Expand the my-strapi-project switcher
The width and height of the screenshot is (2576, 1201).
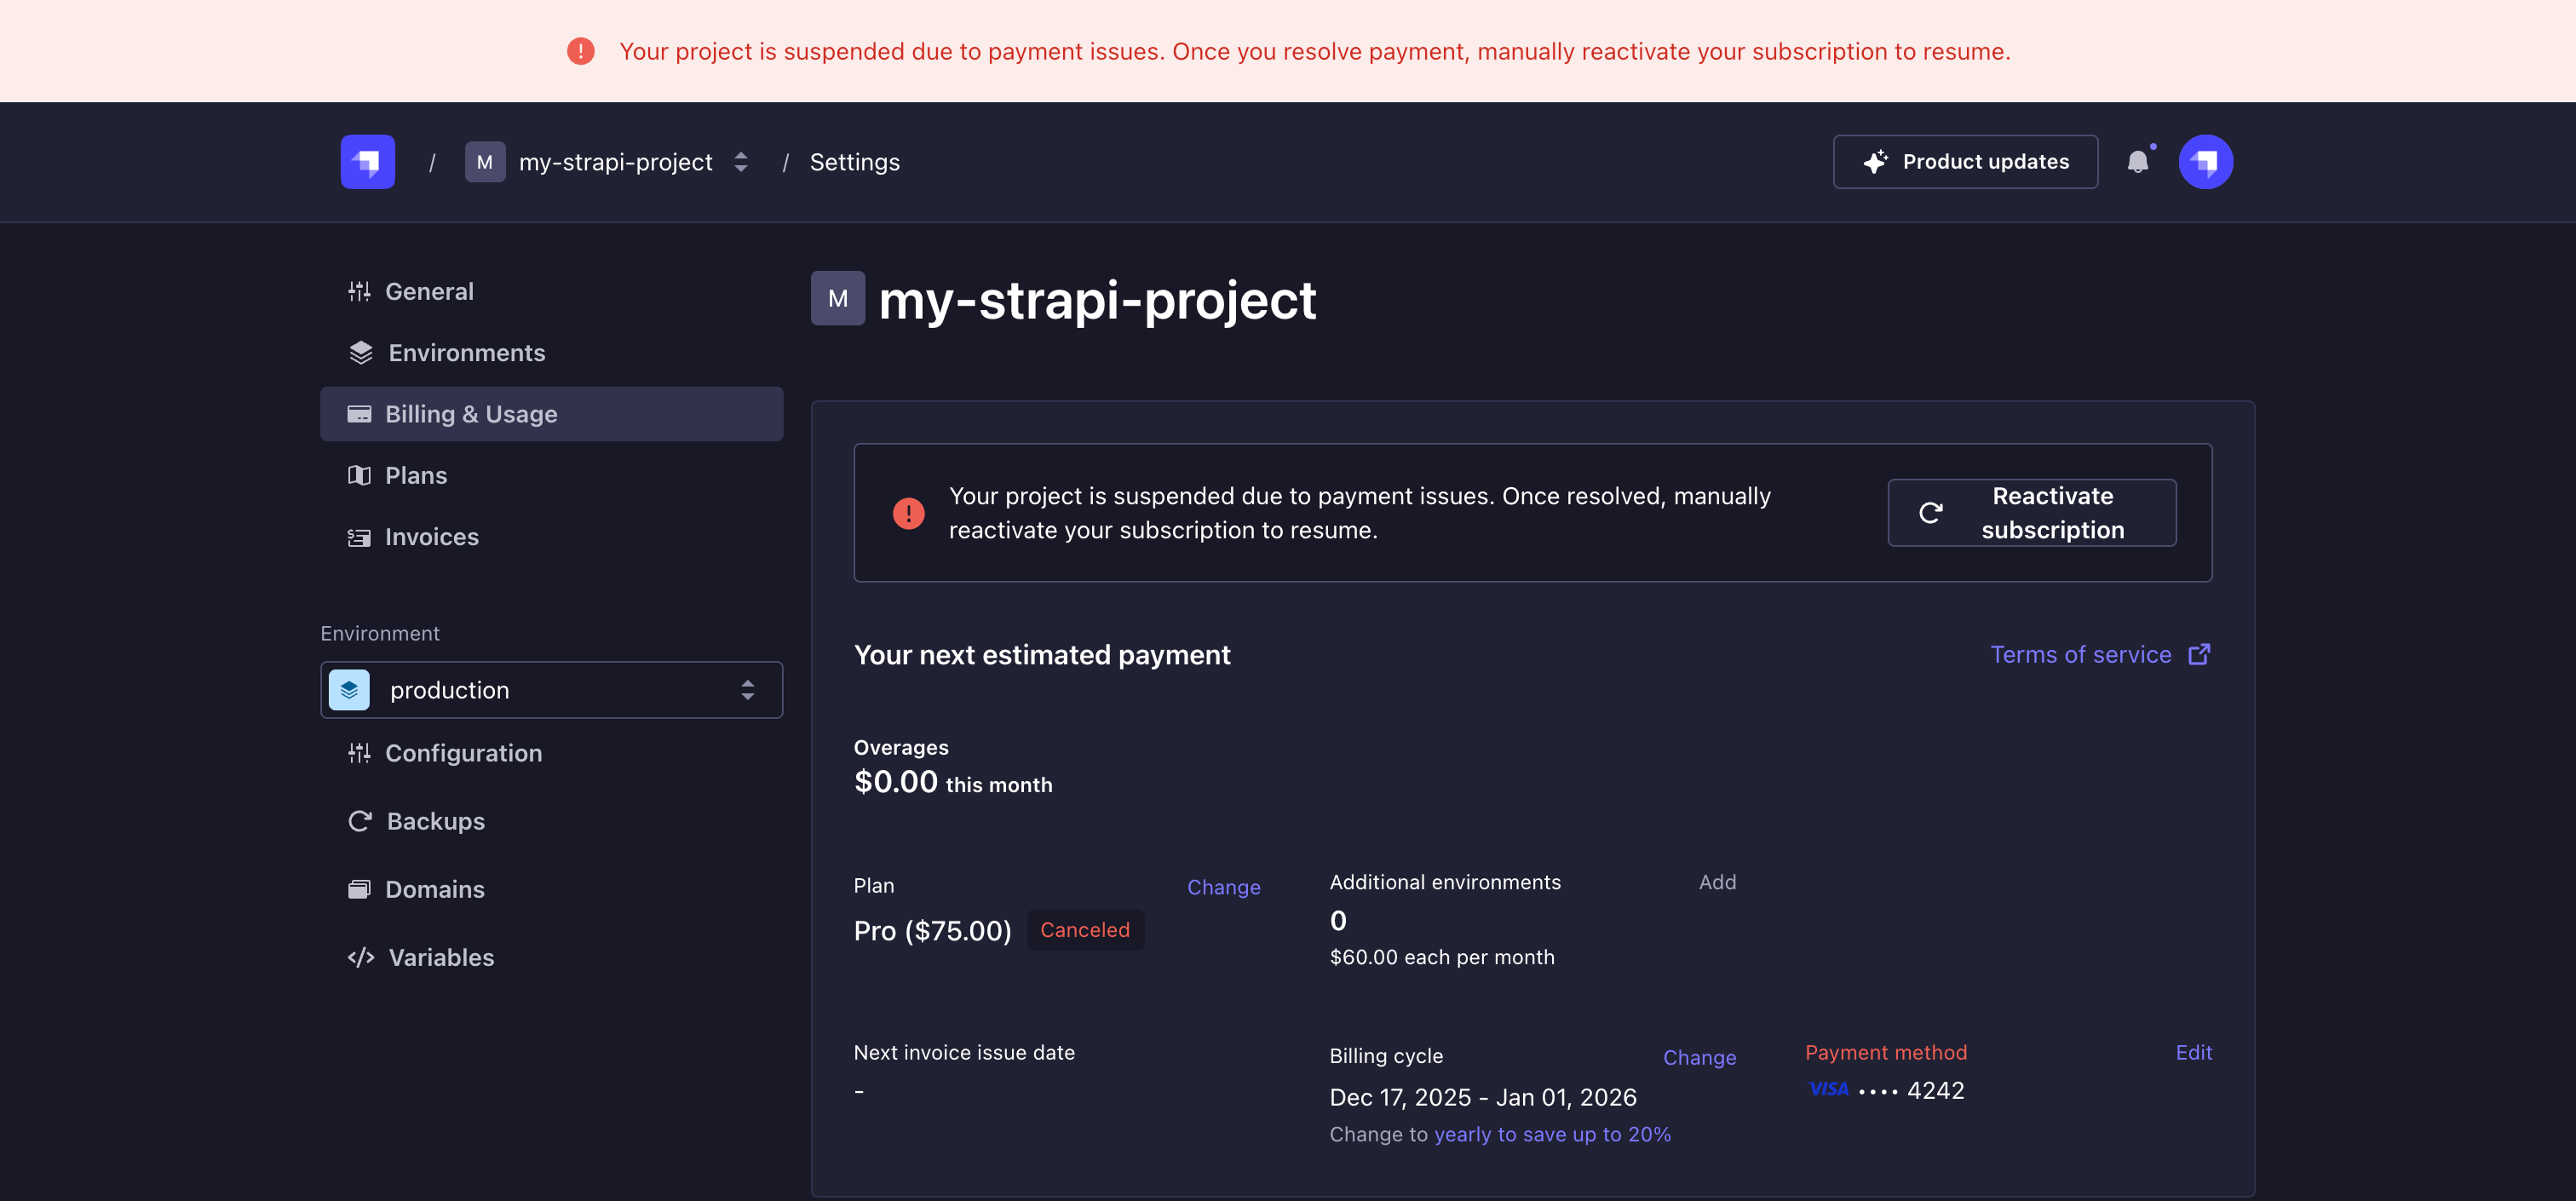coord(740,162)
